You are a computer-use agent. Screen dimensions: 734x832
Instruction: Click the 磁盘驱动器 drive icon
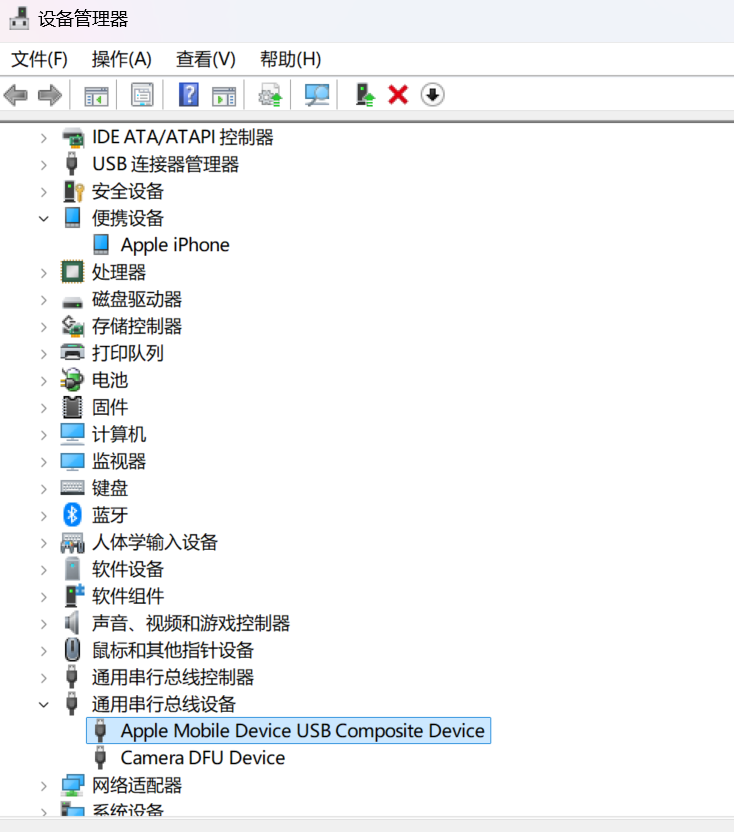[x=72, y=303]
